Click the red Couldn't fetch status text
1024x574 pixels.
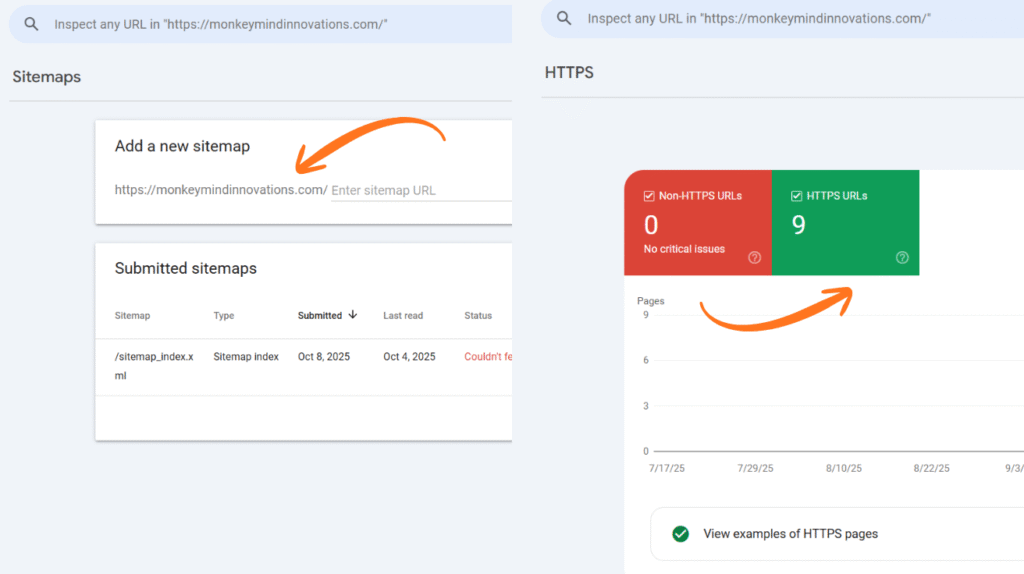point(488,357)
